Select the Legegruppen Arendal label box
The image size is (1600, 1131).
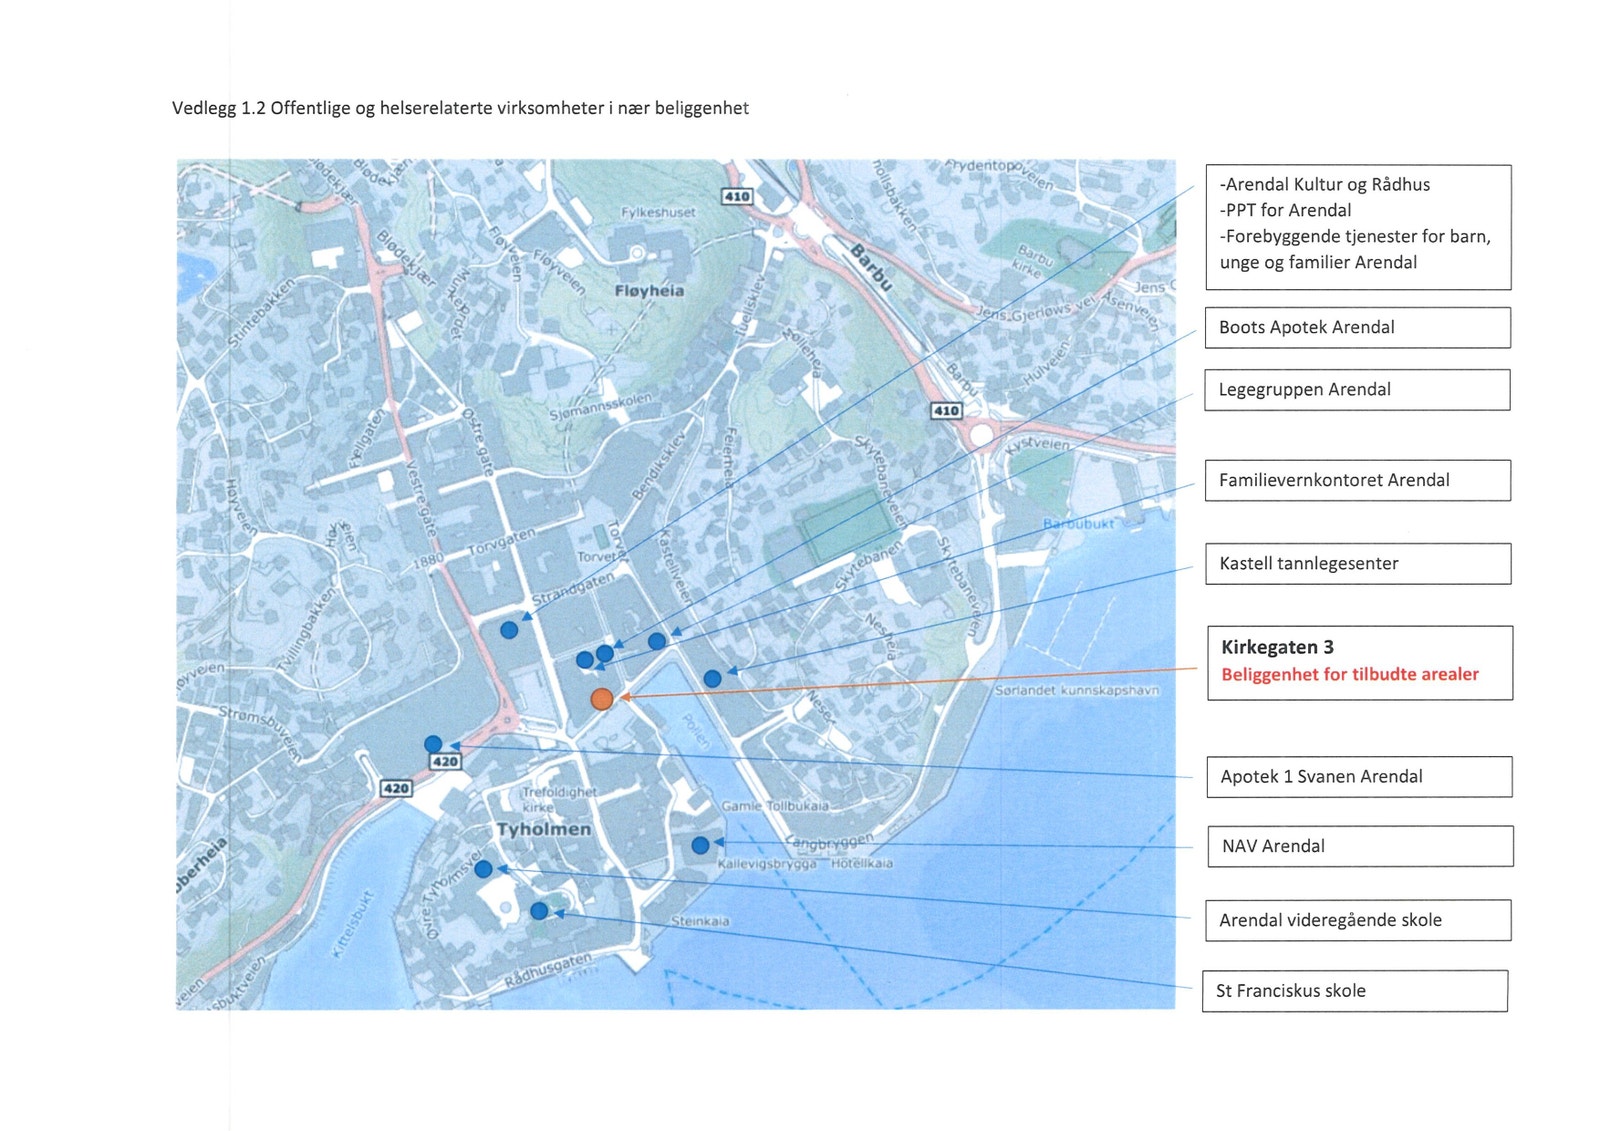click(x=1358, y=390)
